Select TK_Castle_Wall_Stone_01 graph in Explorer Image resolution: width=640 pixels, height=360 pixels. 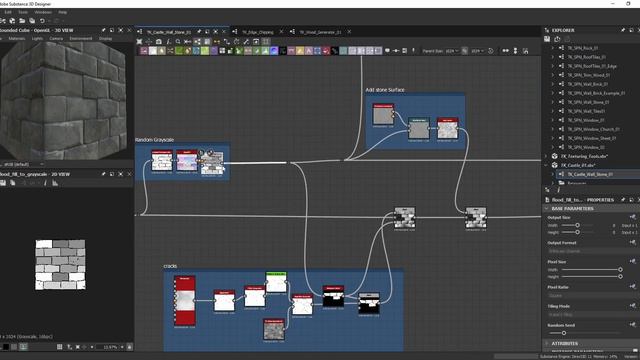[x=590, y=174]
